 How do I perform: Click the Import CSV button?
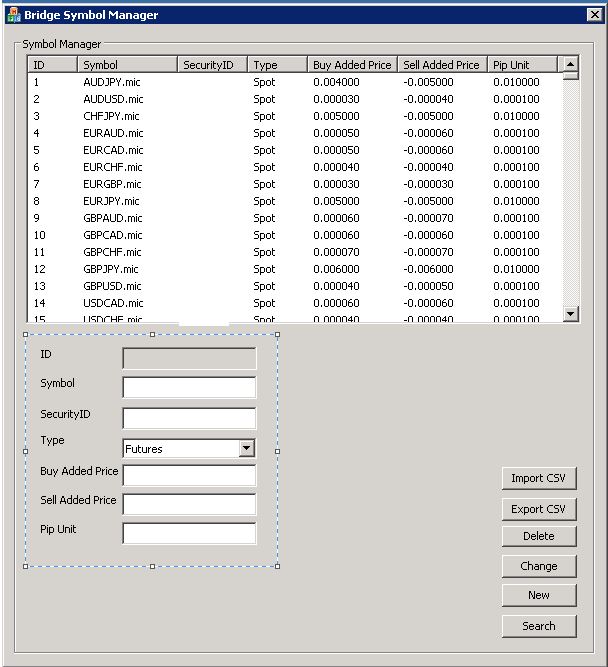pyautogui.click(x=538, y=478)
